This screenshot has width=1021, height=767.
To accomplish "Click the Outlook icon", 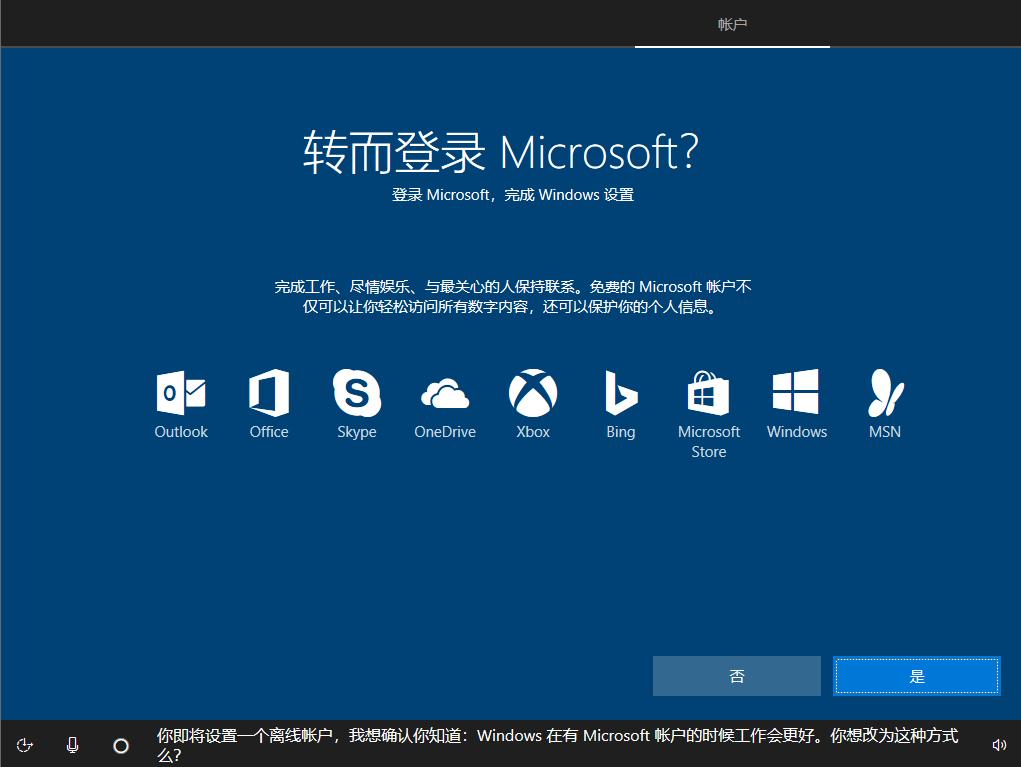I will point(180,393).
